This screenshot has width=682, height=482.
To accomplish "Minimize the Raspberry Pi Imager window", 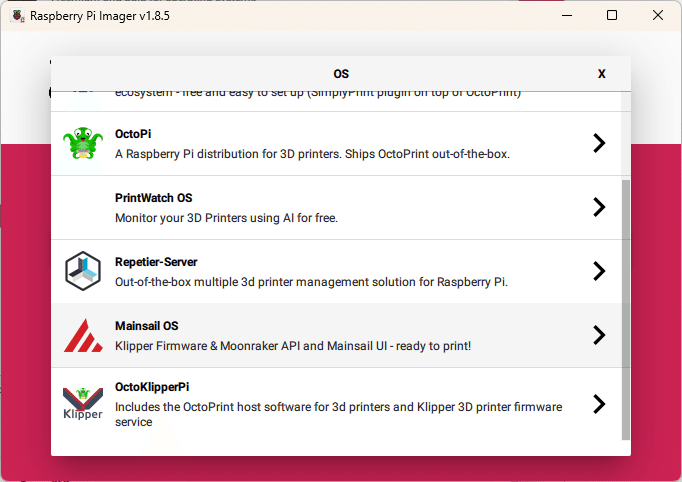I will pos(567,15).
